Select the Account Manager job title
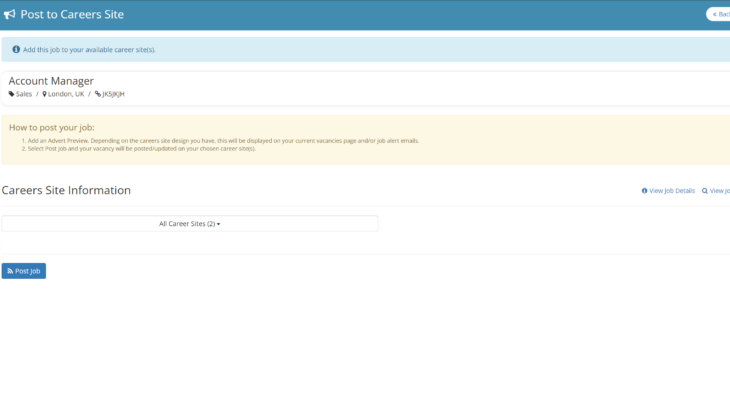This screenshot has width=730, height=420. 51,81
